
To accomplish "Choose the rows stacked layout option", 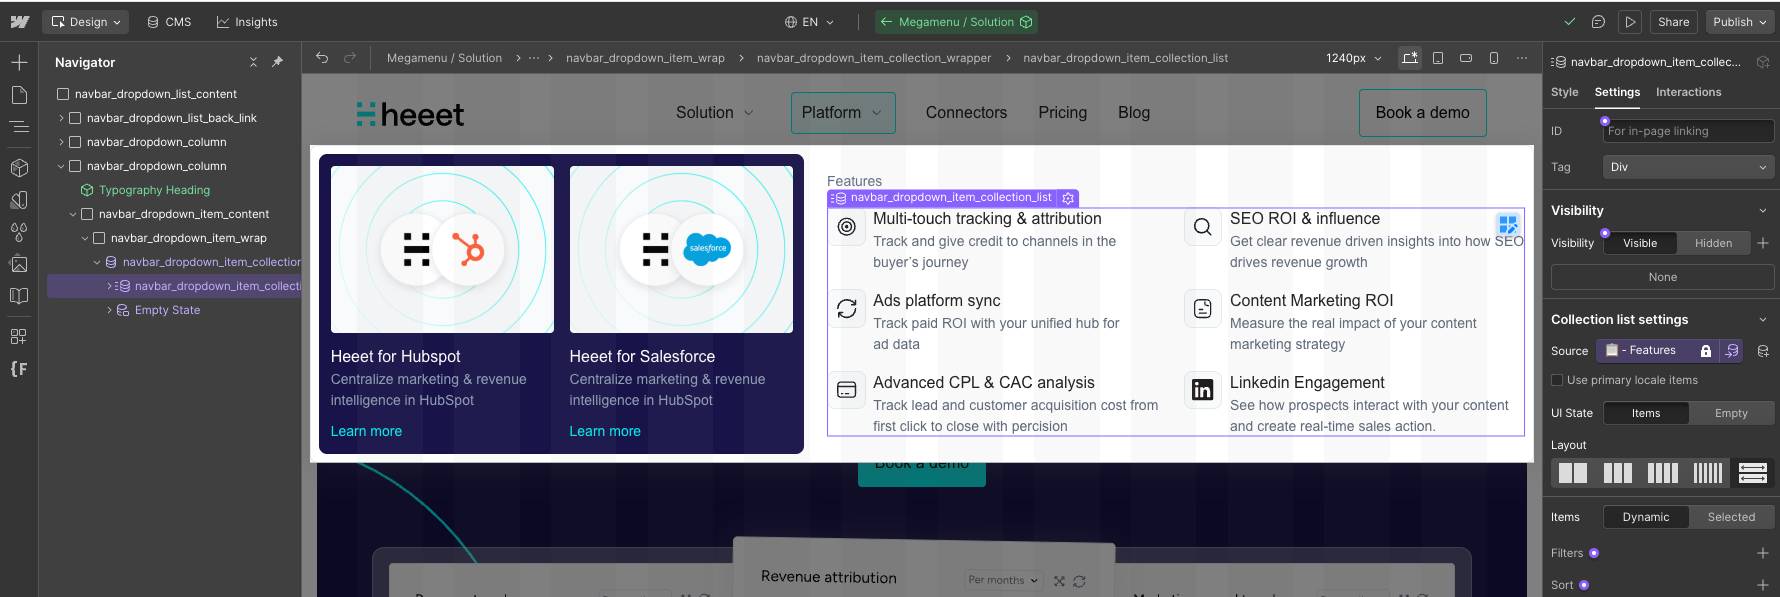I will click(x=1753, y=473).
